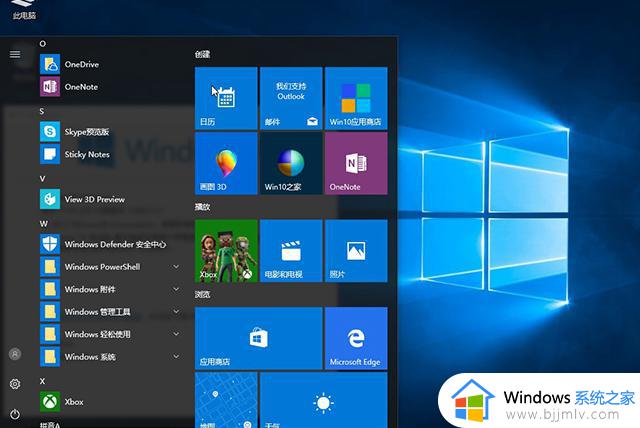
Task: Open View 3D Preview app
Action: tap(110, 199)
